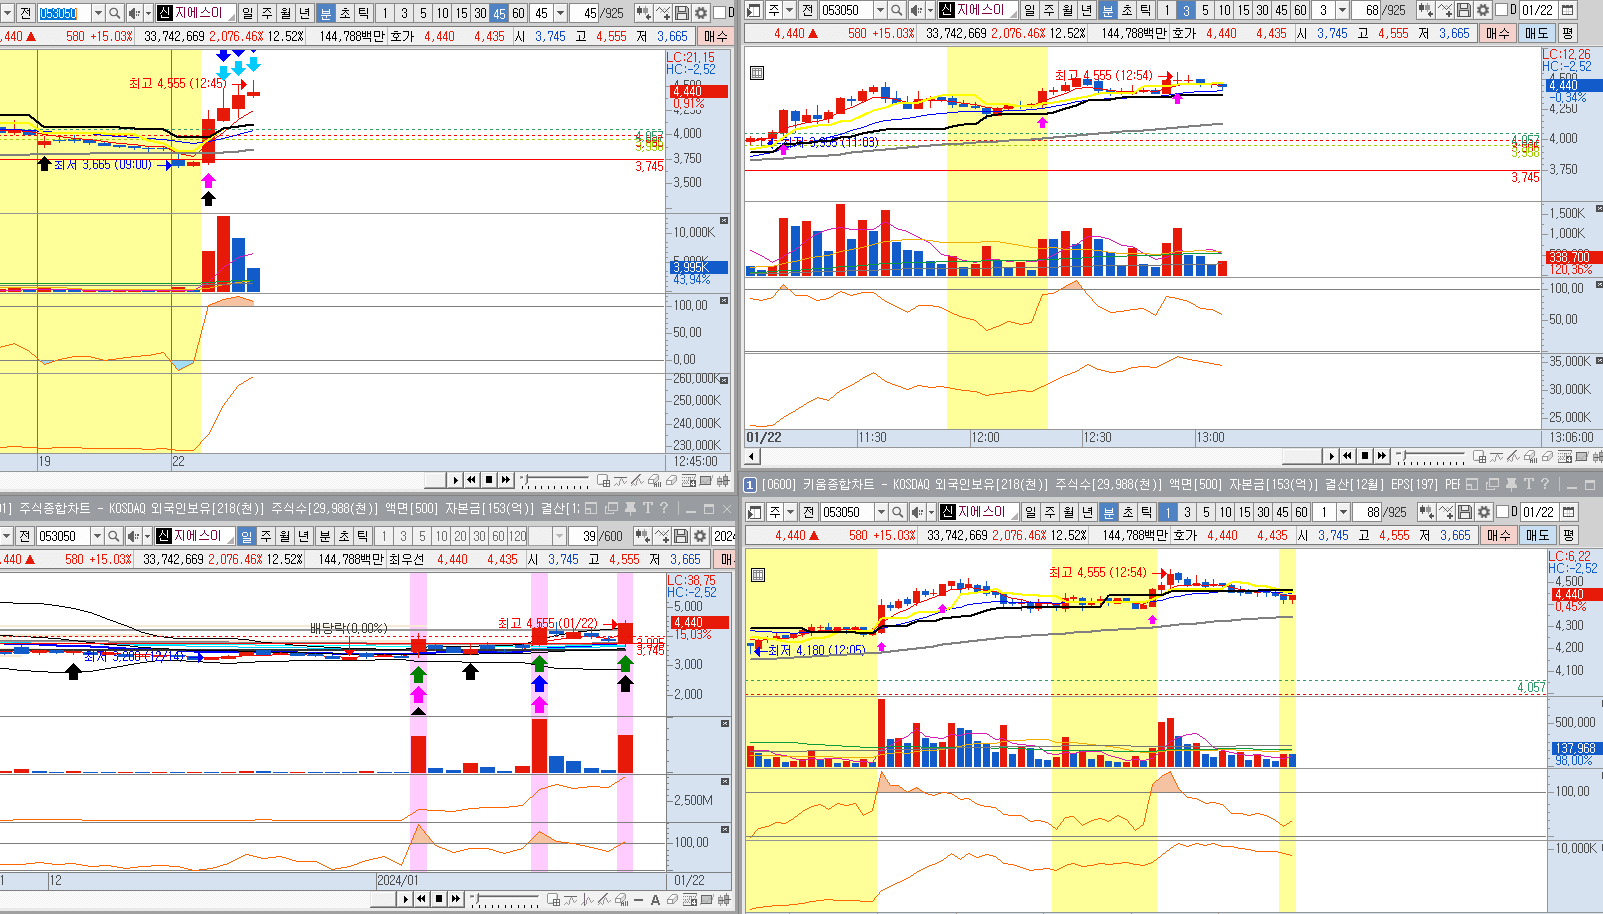
Task: Click small grid icon inside top-right chart area
Action: point(757,72)
